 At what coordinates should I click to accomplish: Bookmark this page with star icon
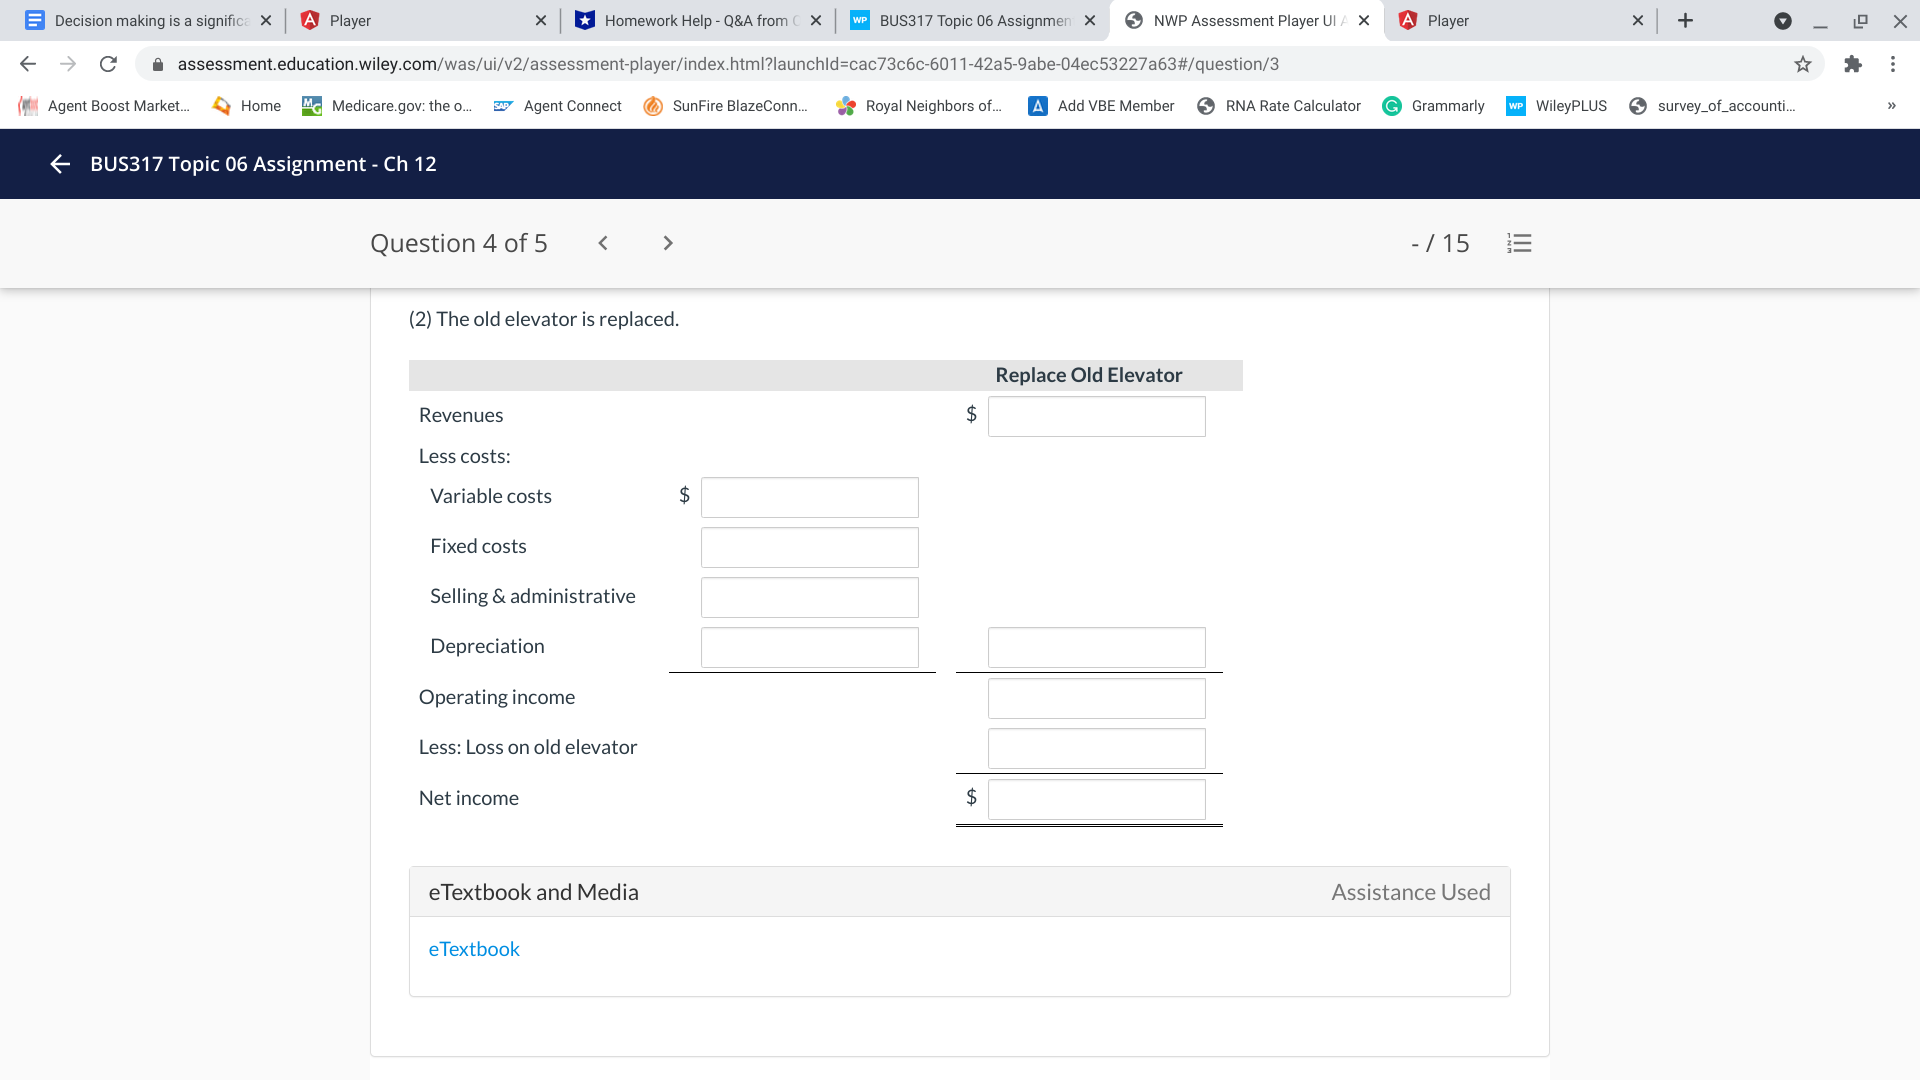click(x=1803, y=64)
